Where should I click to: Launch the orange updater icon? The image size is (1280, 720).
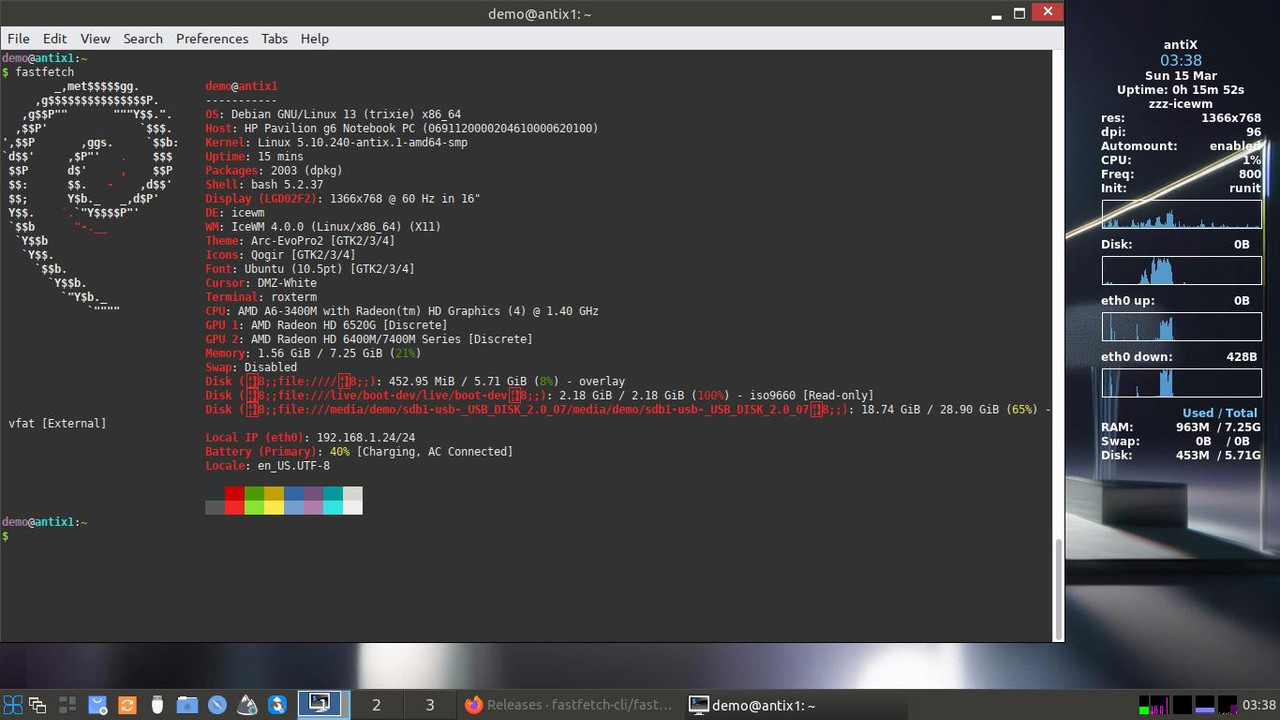[127, 705]
